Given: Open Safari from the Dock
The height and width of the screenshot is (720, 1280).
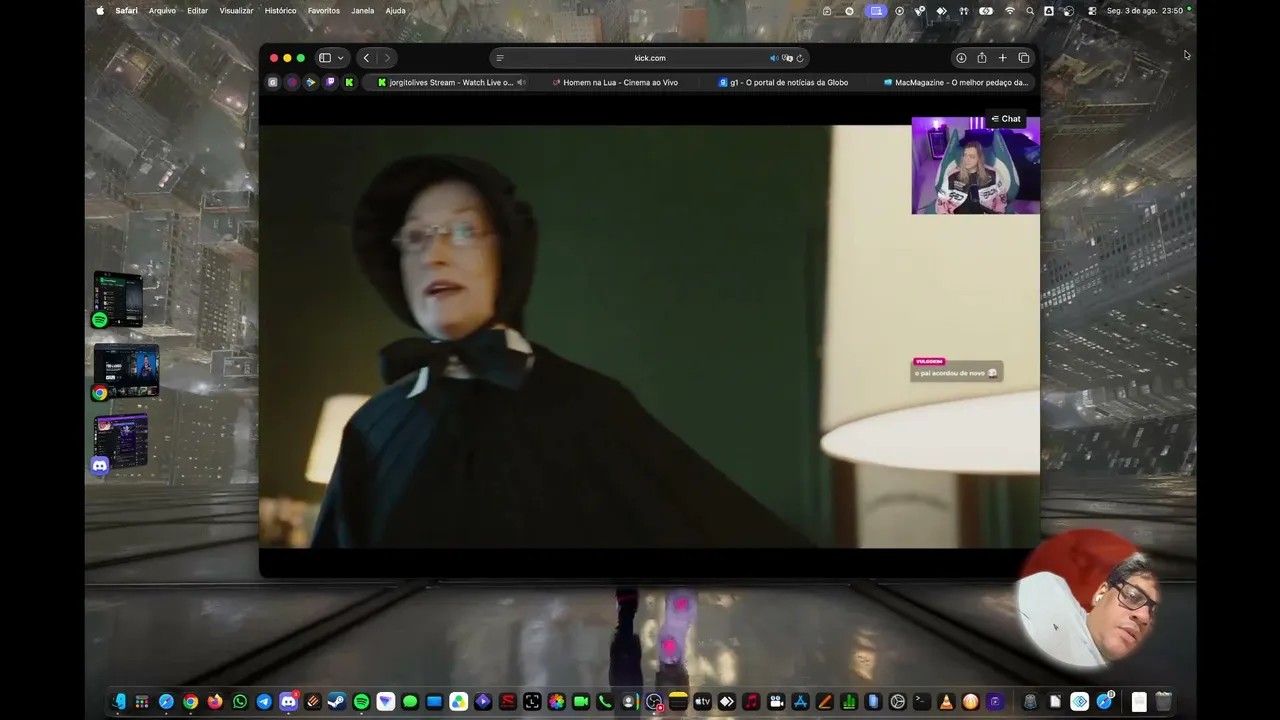Looking at the screenshot, I should tap(166, 702).
